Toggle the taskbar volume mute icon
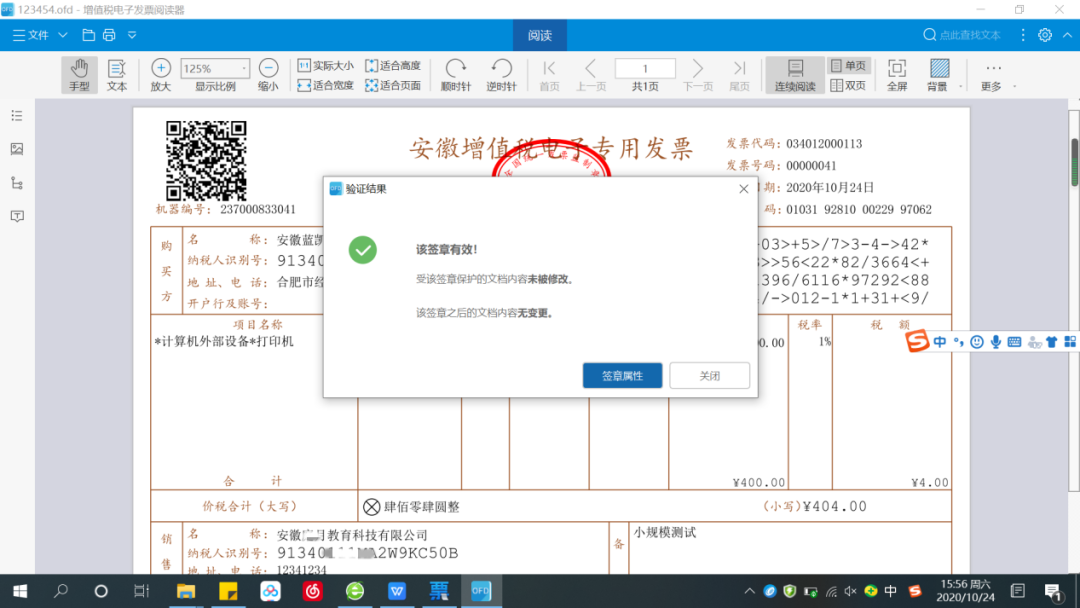This screenshot has height=608, width=1080. coord(851,591)
